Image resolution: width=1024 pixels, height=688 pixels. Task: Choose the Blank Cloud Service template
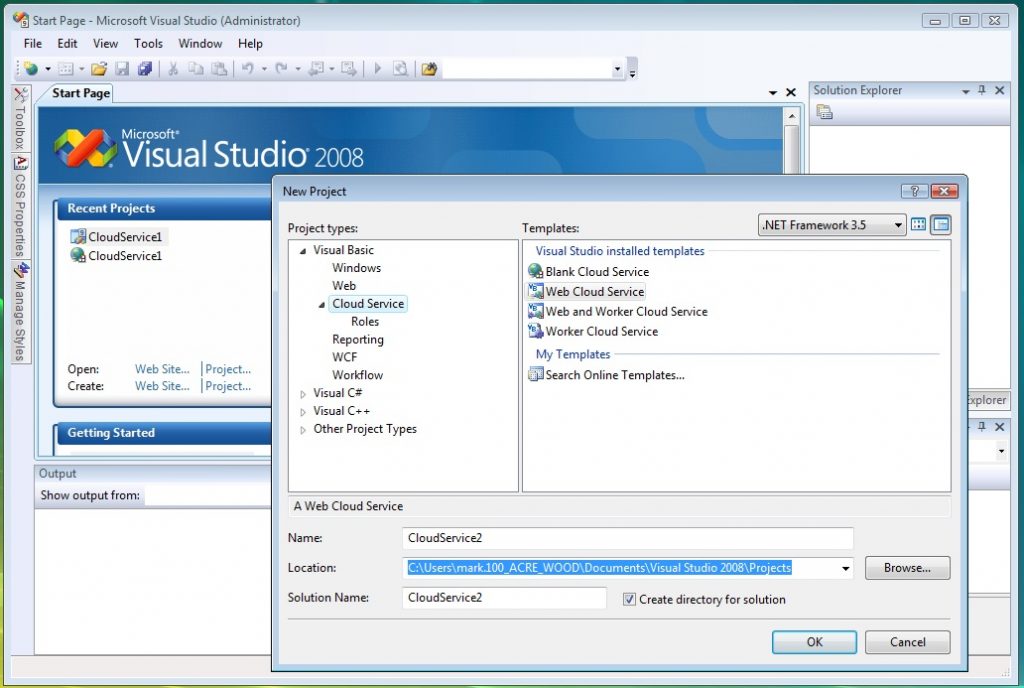596,272
